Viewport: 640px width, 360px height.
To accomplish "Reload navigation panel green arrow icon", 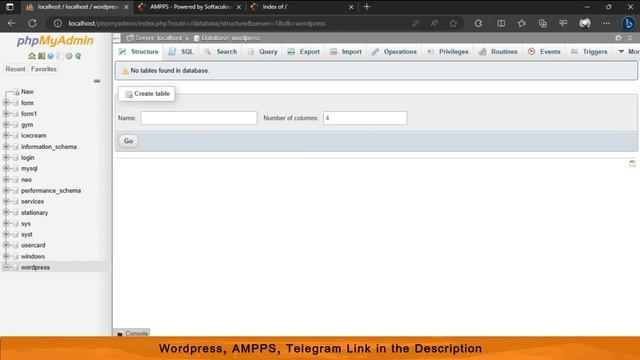I will point(78,56).
